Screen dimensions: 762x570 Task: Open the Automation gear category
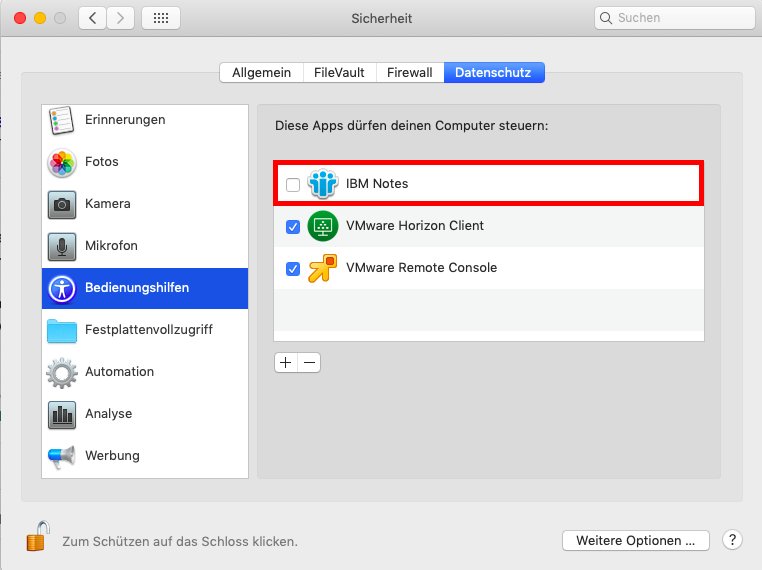tap(145, 372)
